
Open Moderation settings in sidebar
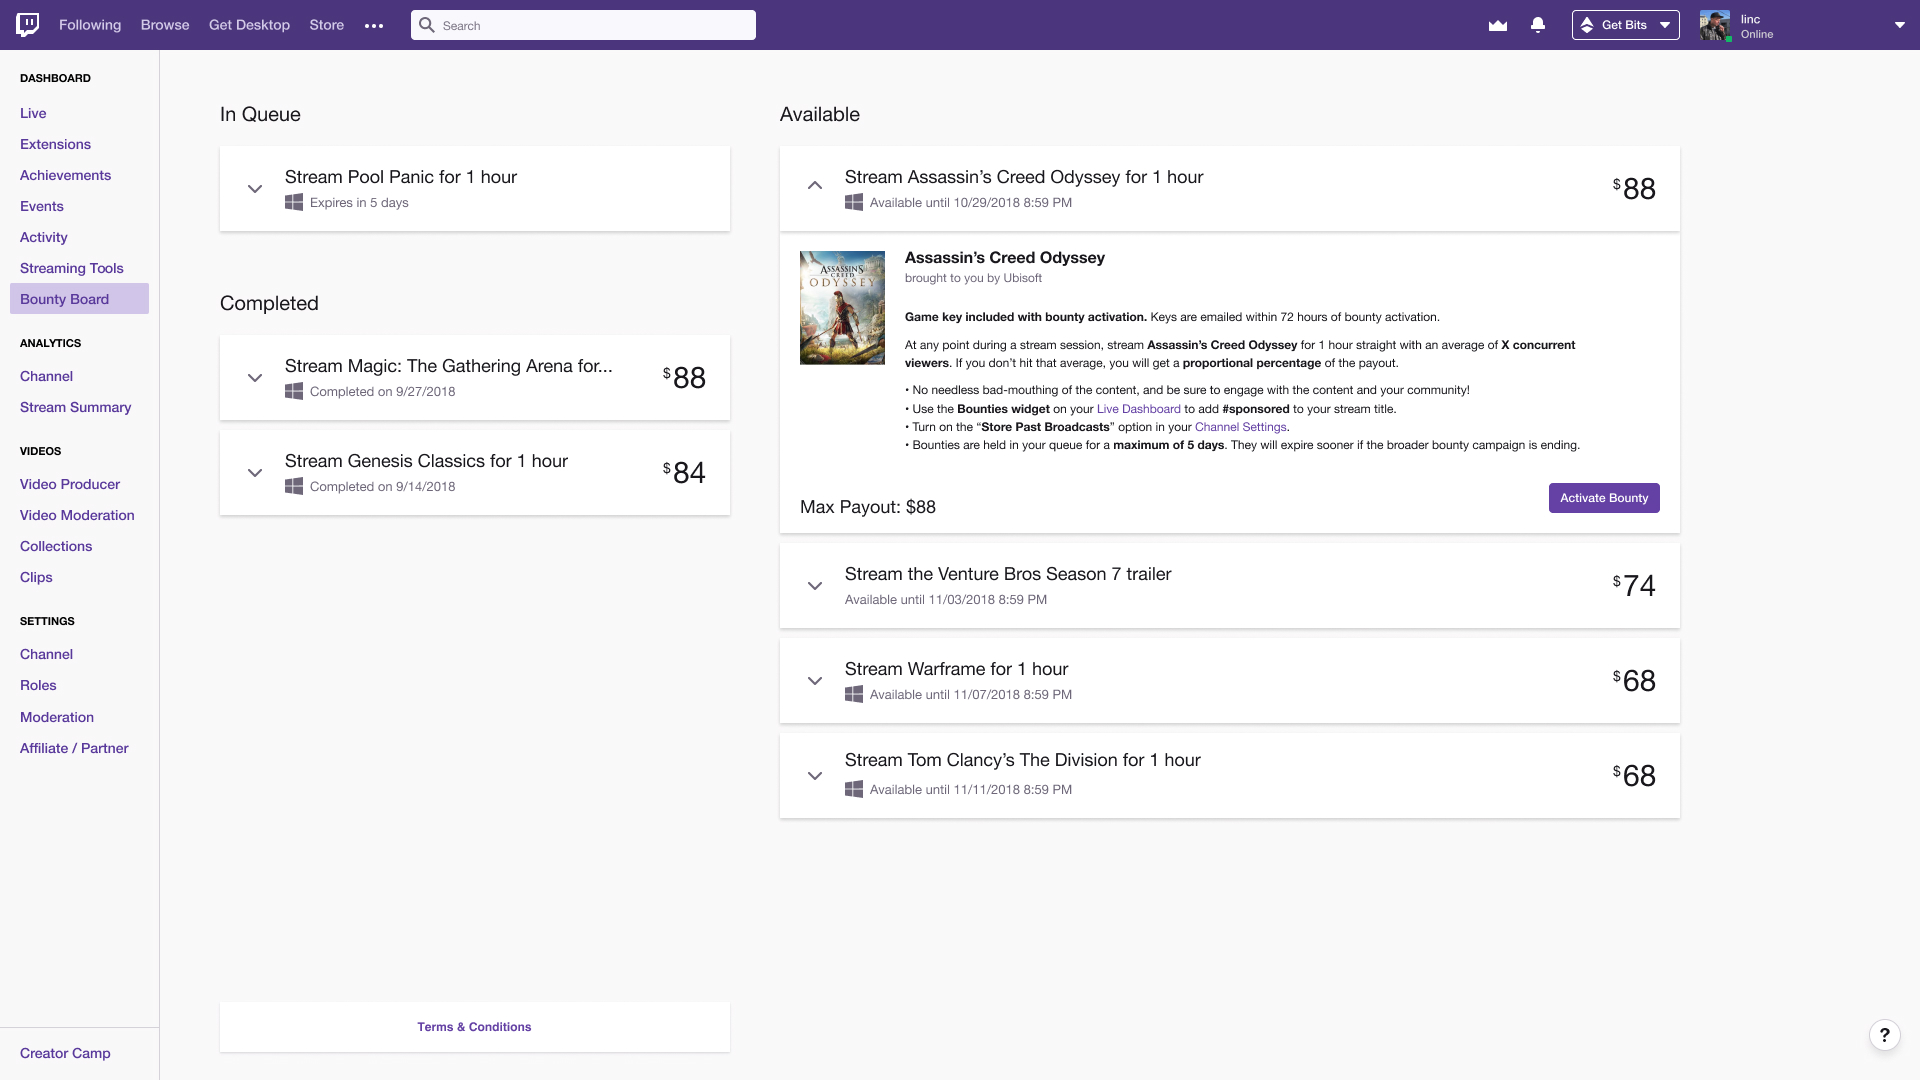pos(57,717)
